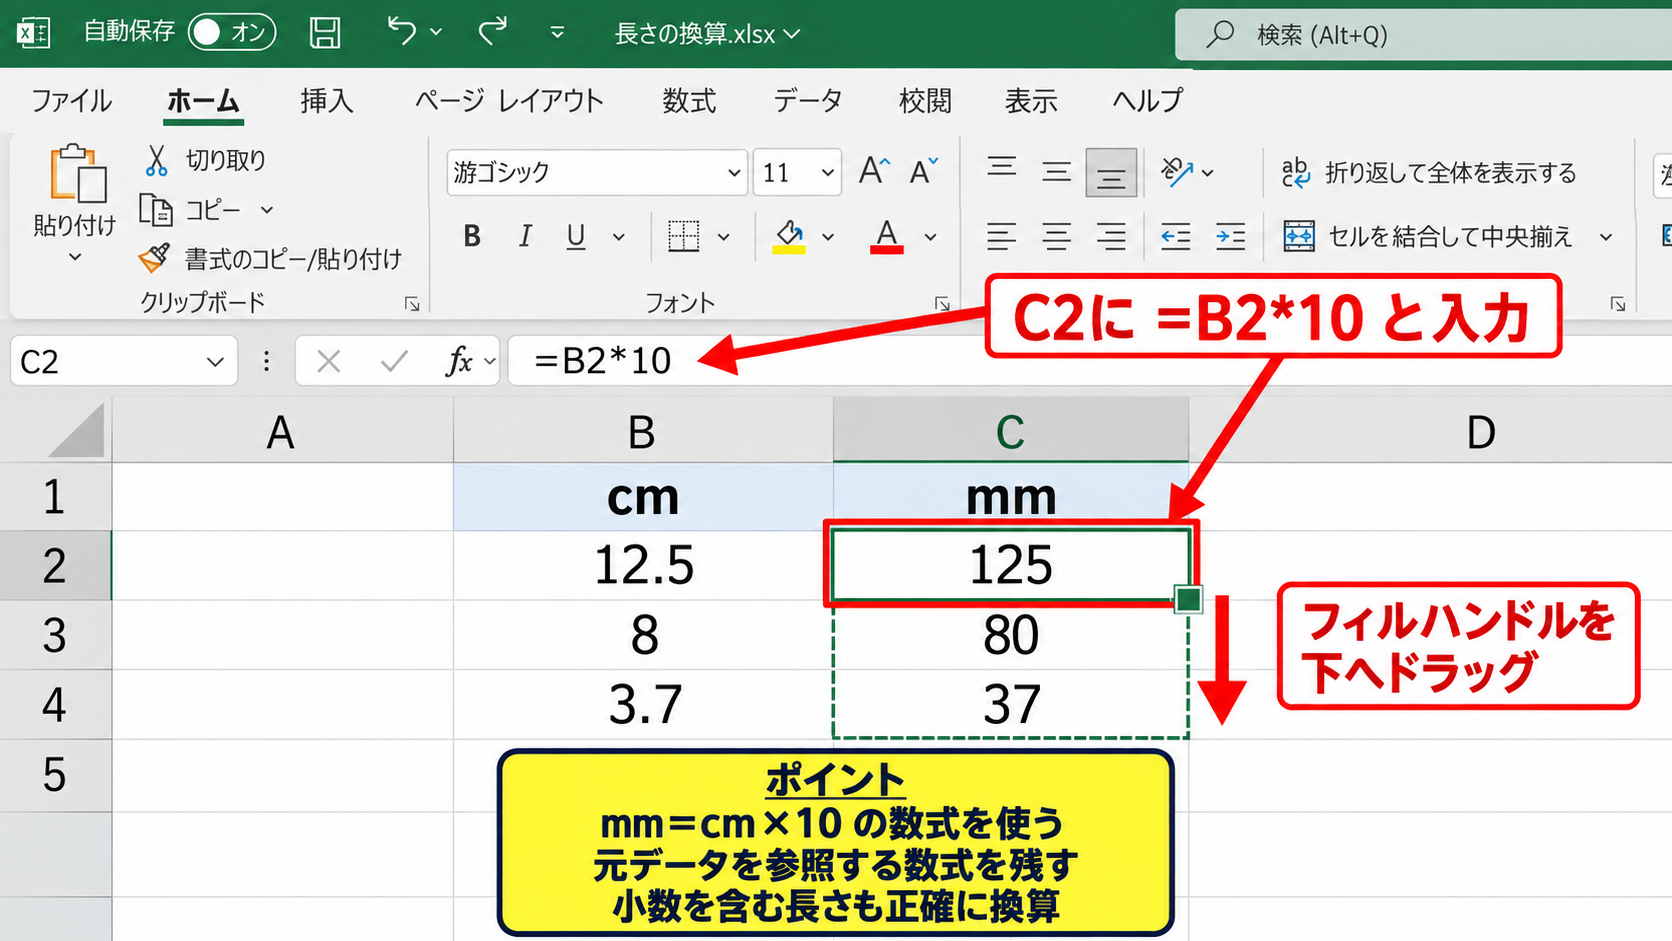Click the Undo arrow icon
The image size is (1672, 941).
[x=402, y=32]
